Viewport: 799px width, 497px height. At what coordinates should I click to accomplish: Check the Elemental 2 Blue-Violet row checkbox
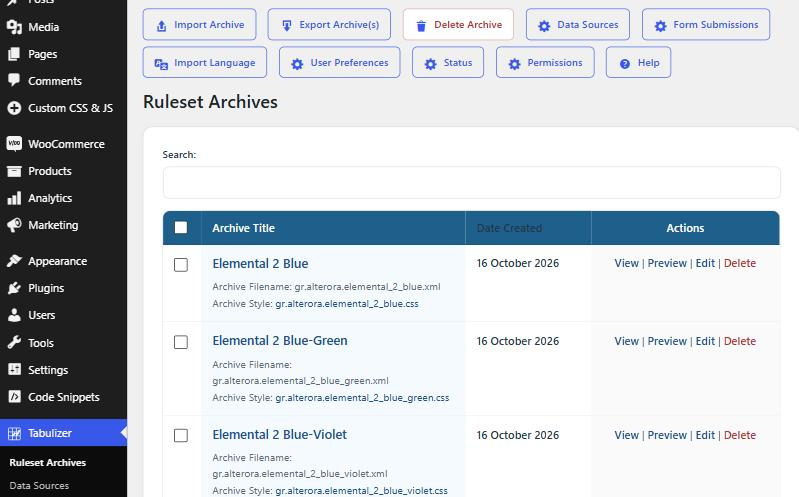pyautogui.click(x=181, y=435)
